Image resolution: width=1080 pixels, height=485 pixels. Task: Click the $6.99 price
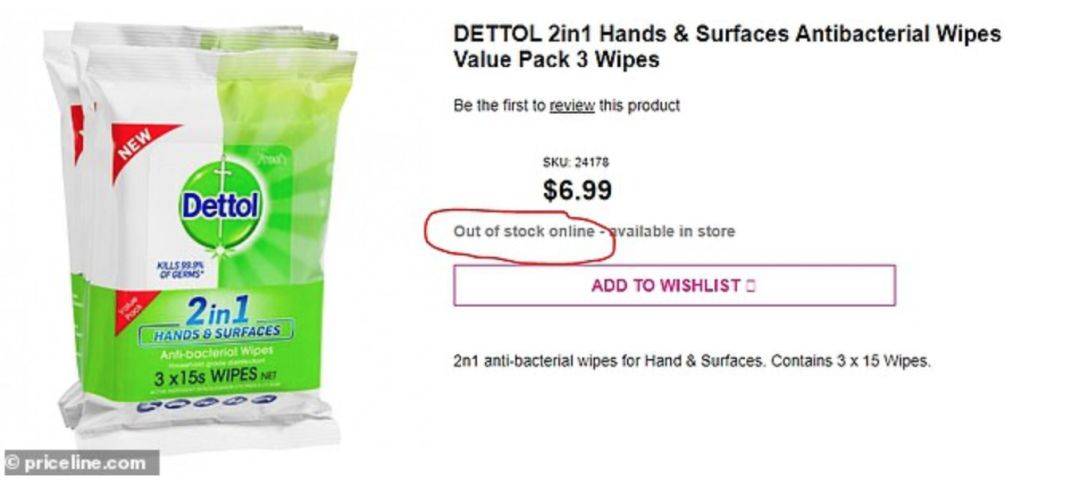tap(577, 191)
